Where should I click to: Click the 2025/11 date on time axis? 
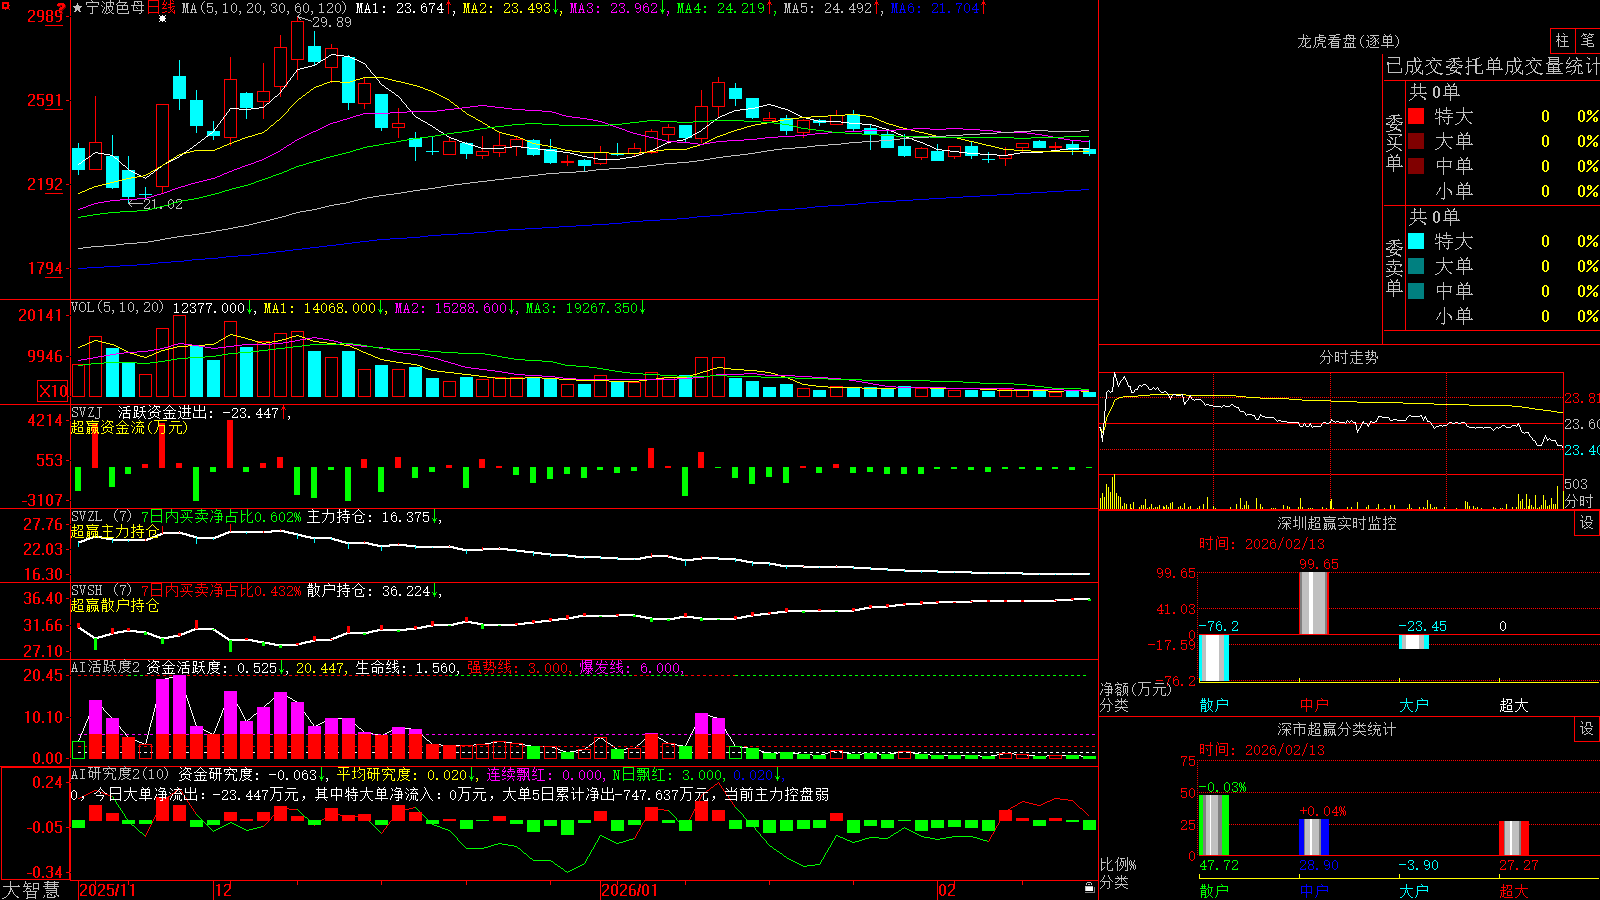(x=107, y=890)
